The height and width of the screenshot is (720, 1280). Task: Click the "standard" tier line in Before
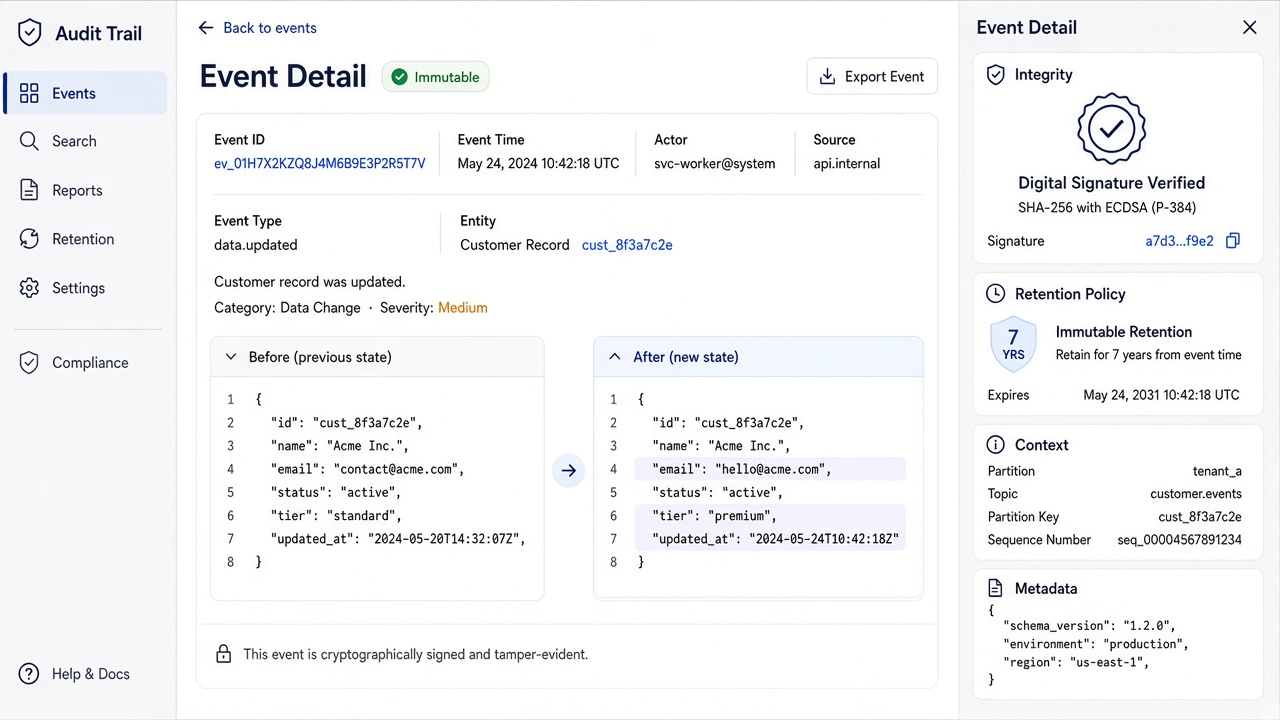pyautogui.click(x=336, y=516)
